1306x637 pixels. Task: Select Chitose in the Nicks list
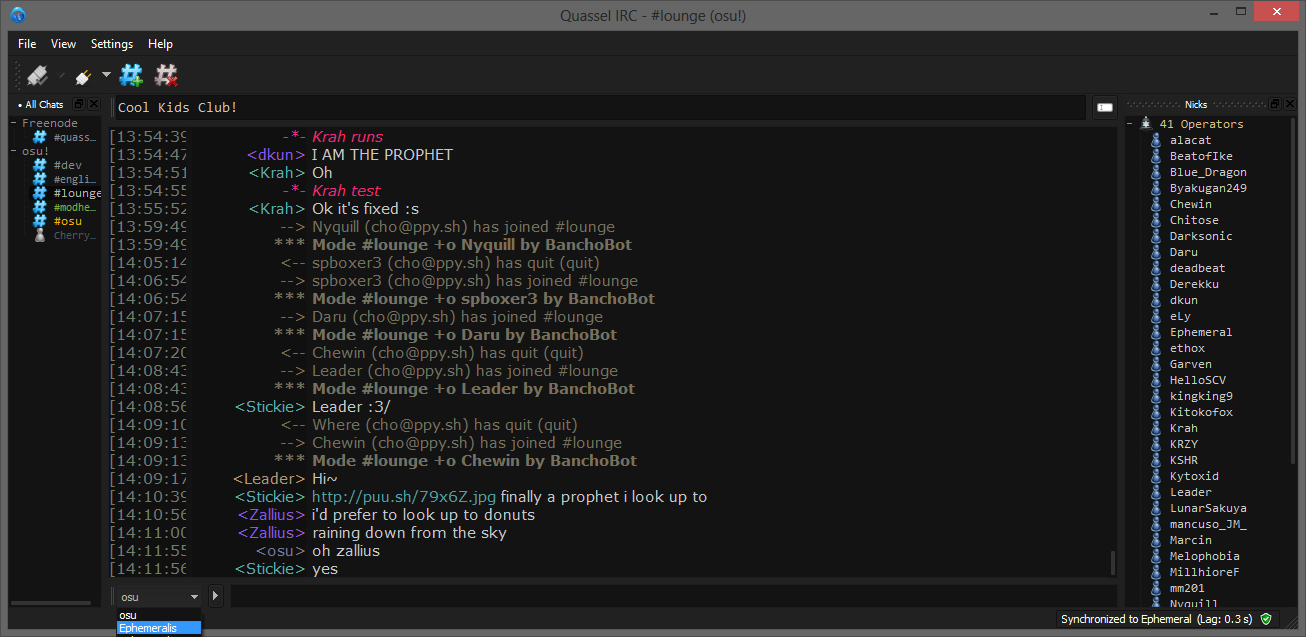(1194, 220)
